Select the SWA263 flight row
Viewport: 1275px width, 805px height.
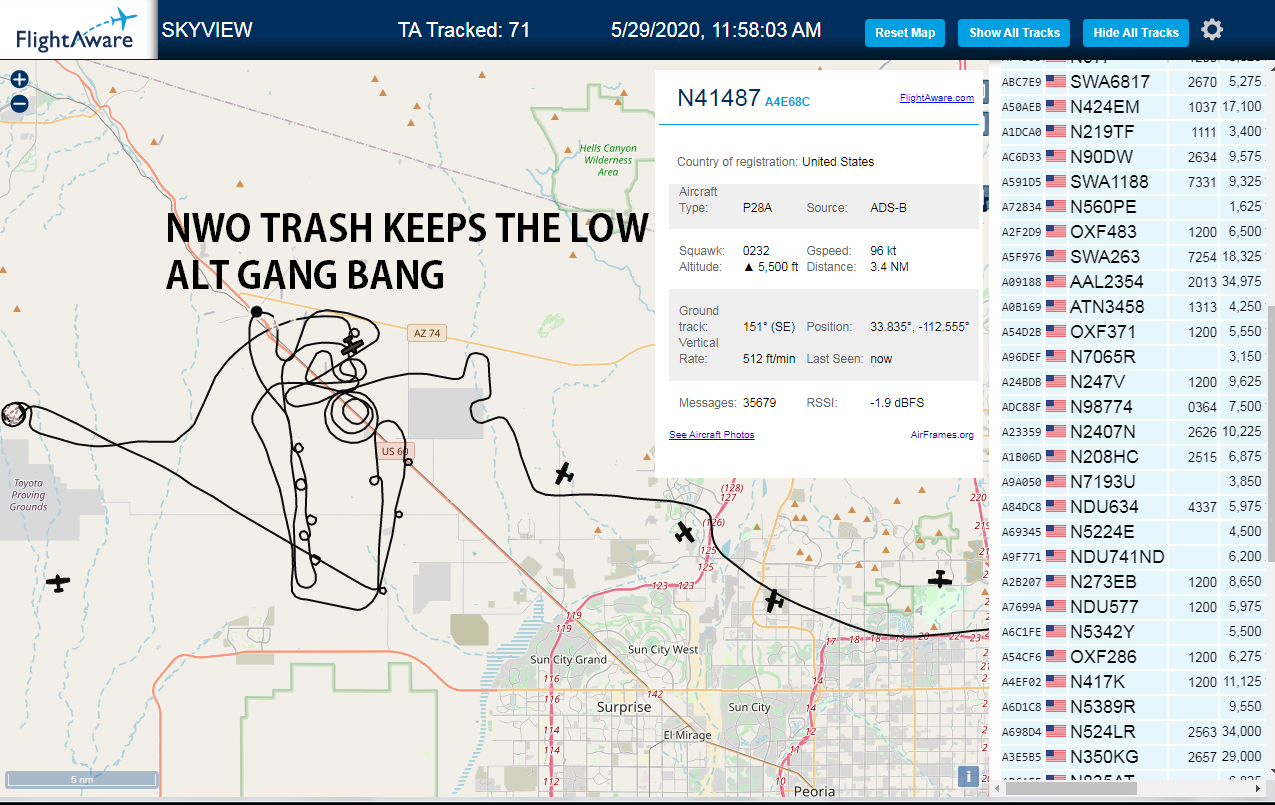pos(1133,257)
